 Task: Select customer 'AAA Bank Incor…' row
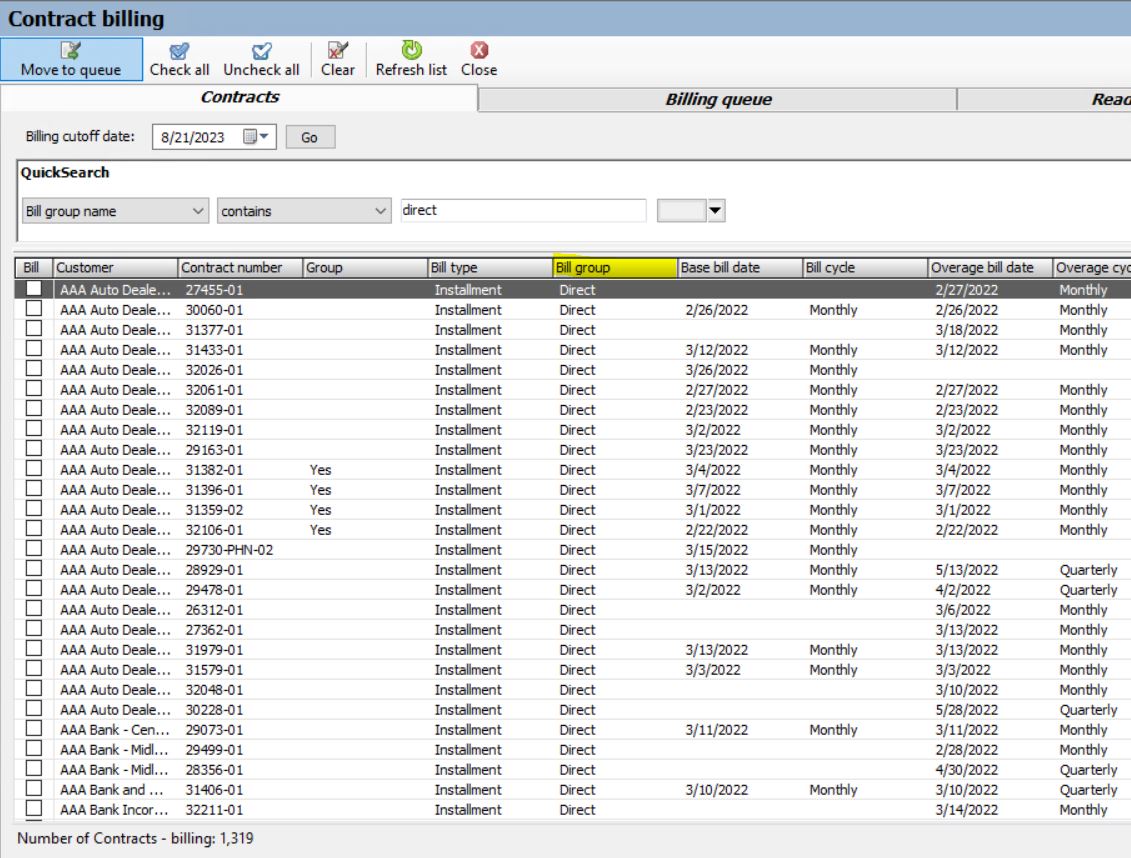coord(114,810)
